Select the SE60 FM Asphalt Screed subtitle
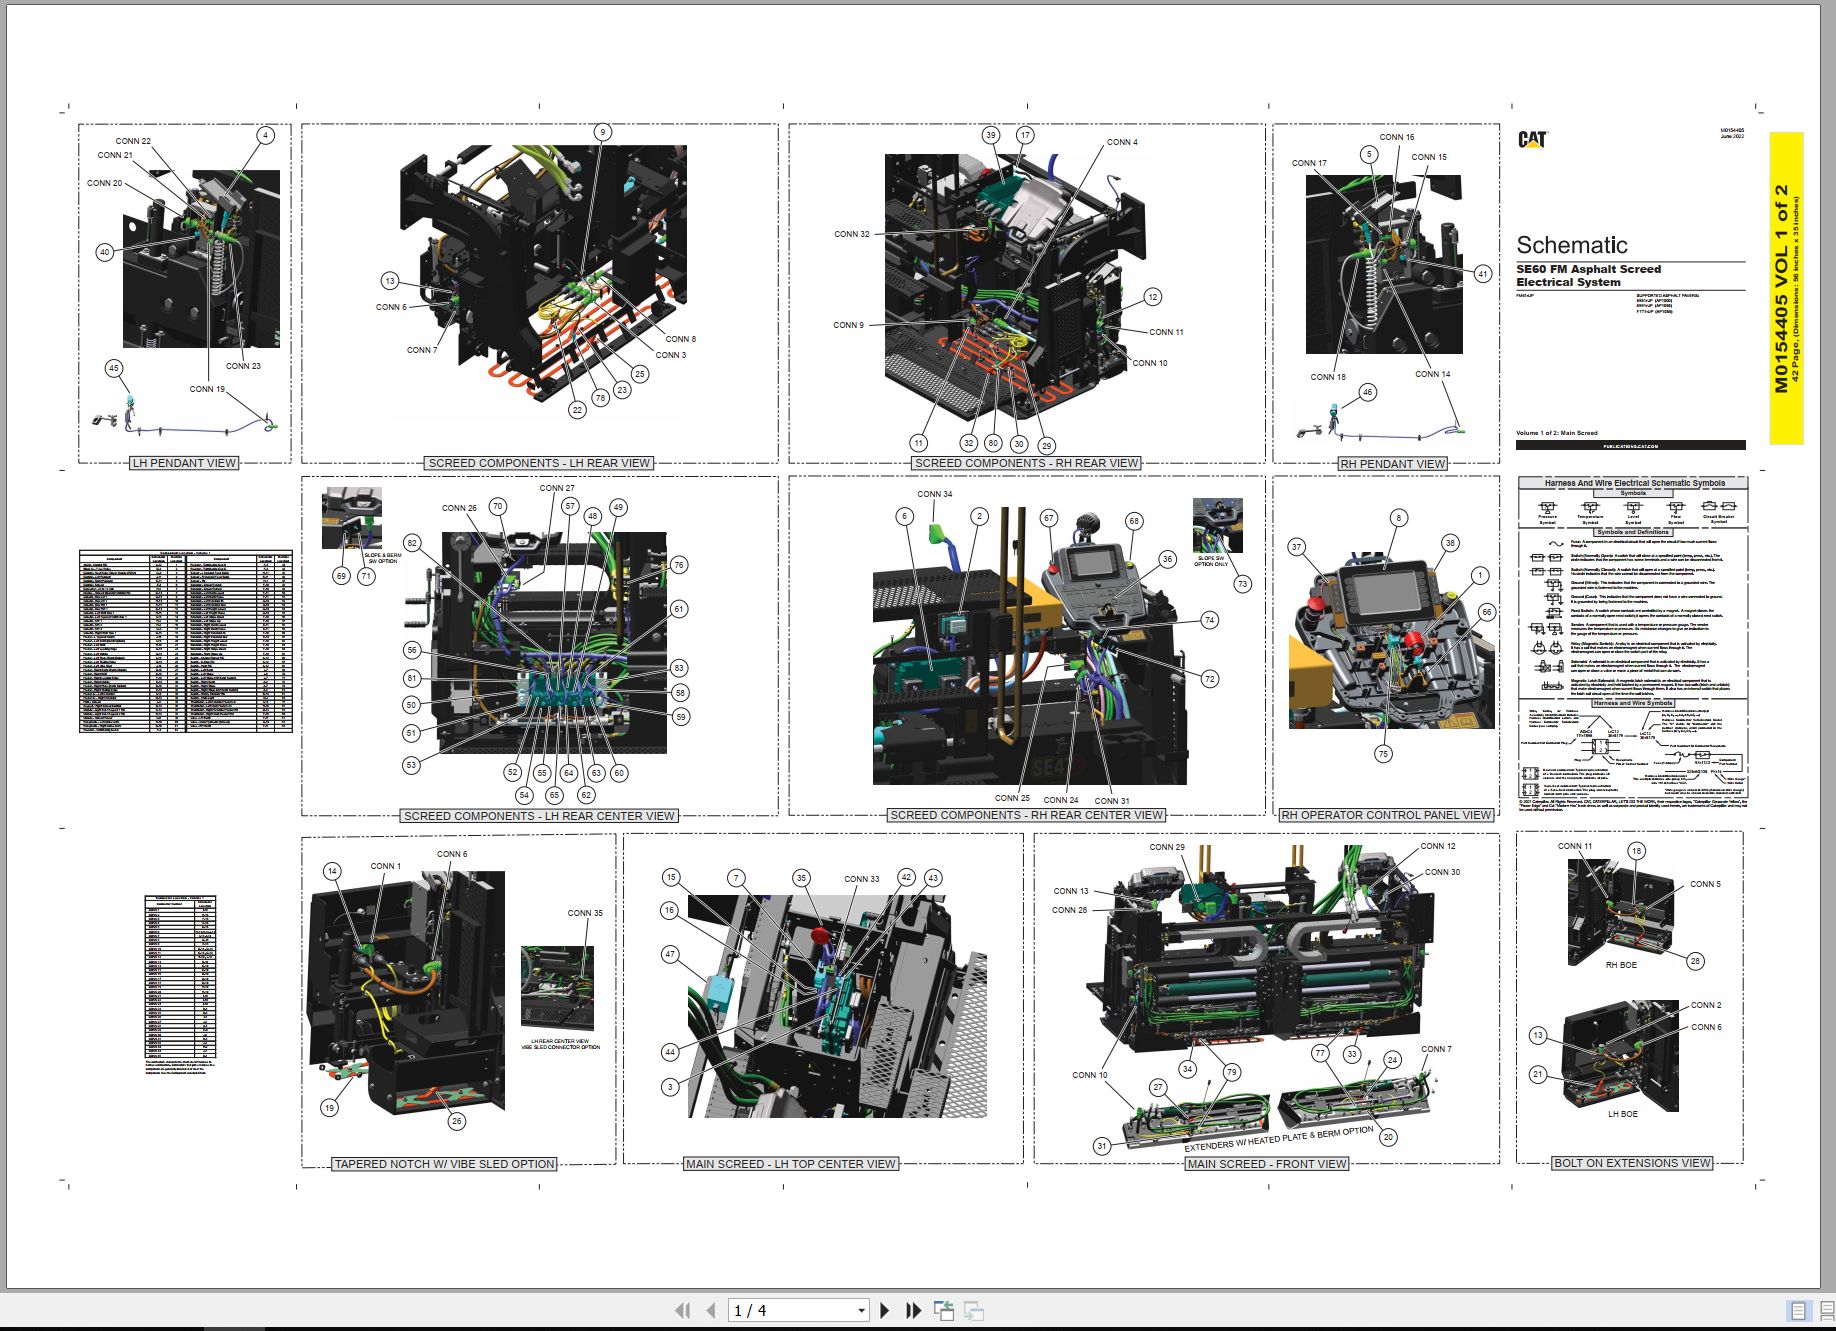 pyautogui.click(x=1588, y=269)
